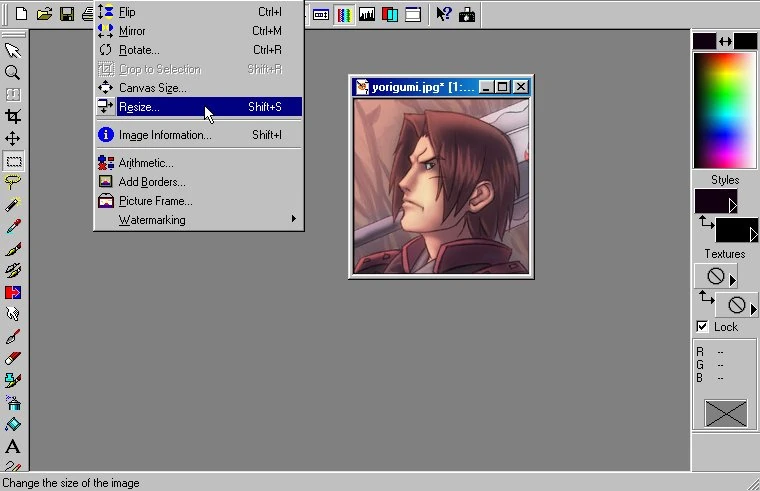Choose Canvas Size... from the menu
This screenshot has width=760, height=491.
tap(199, 88)
